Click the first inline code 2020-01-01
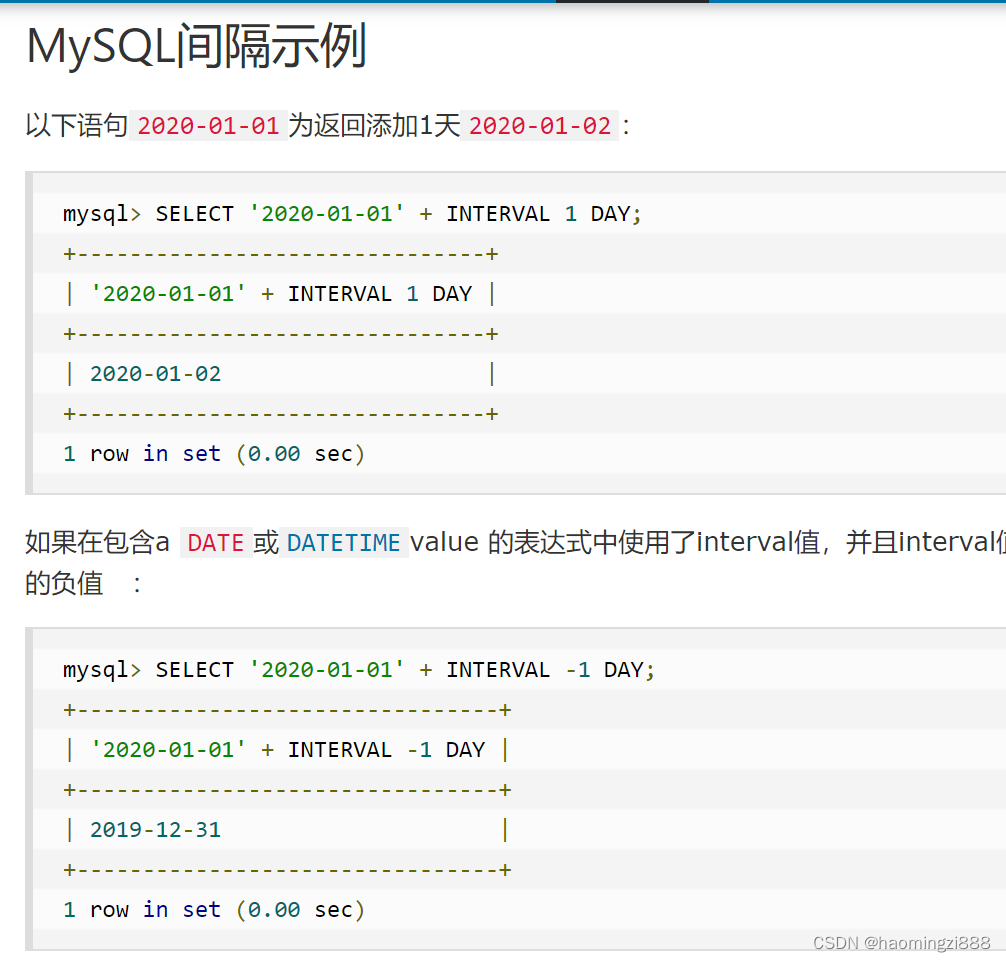The width and height of the screenshot is (1006, 962). (208, 126)
